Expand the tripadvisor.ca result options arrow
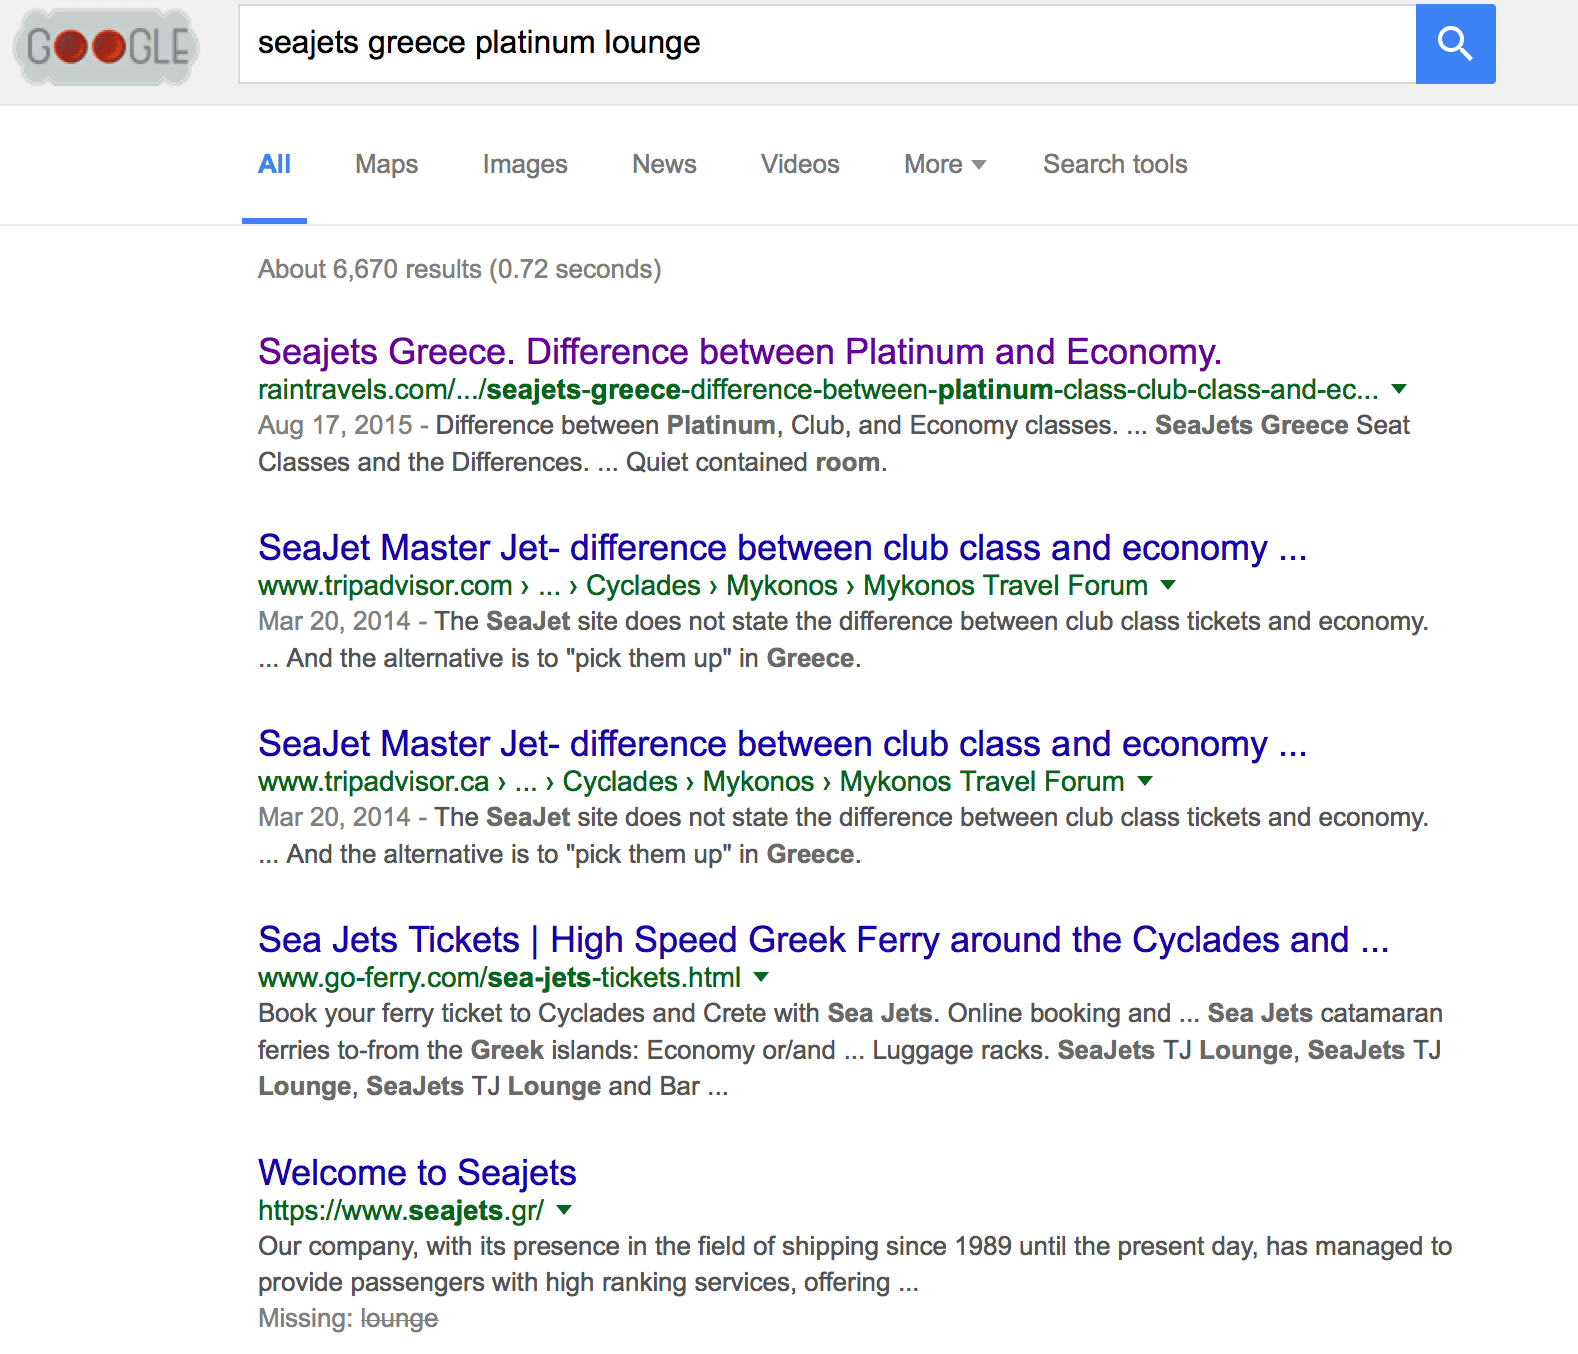The height and width of the screenshot is (1354, 1578). 1145,781
